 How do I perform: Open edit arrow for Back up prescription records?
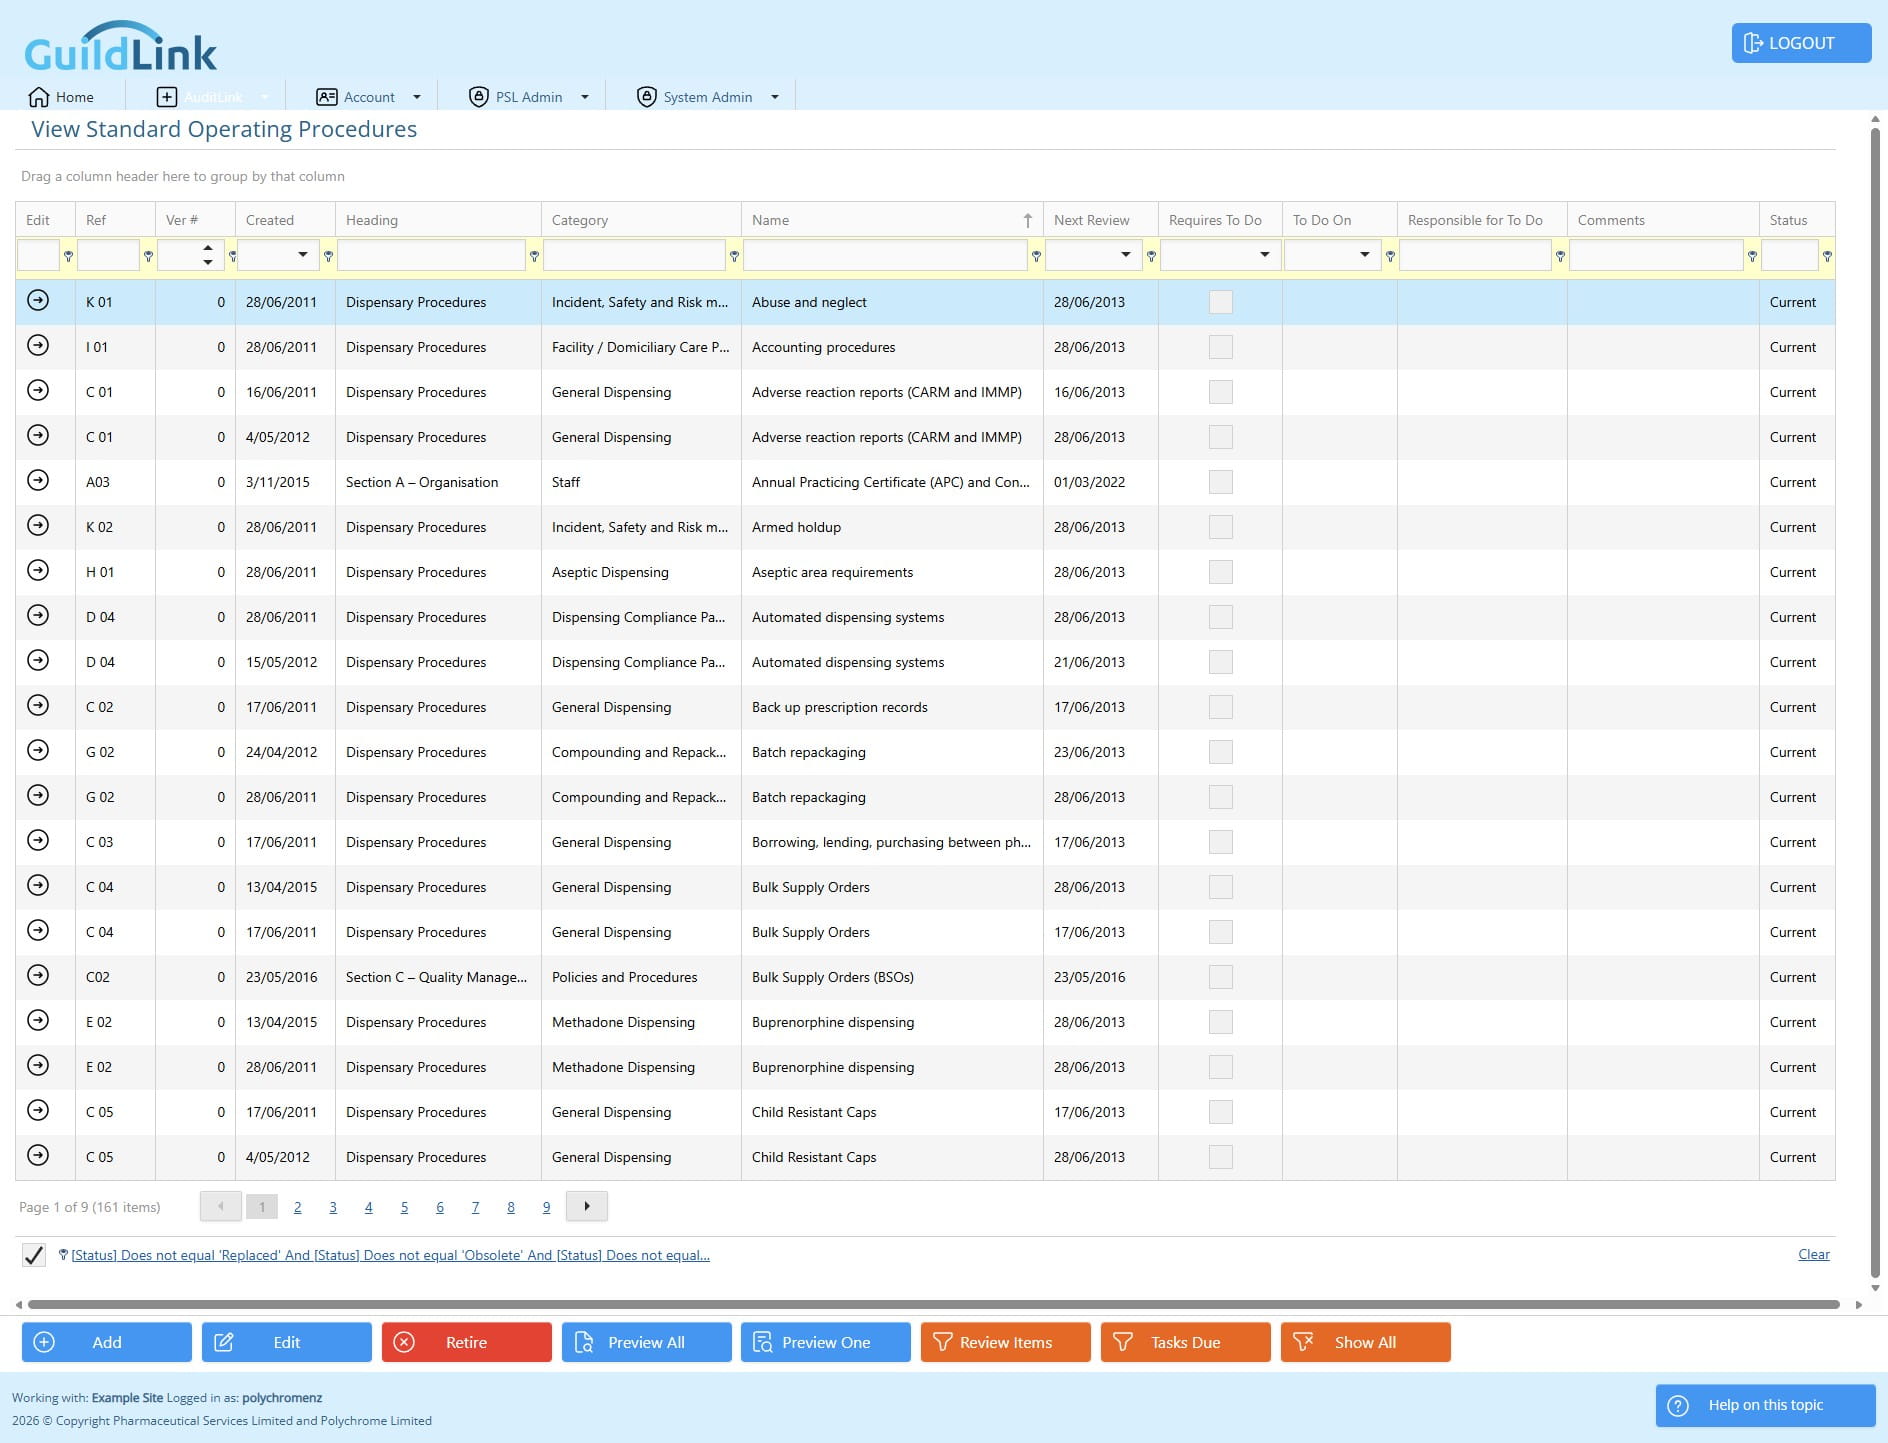pyautogui.click(x=38, y=705)
